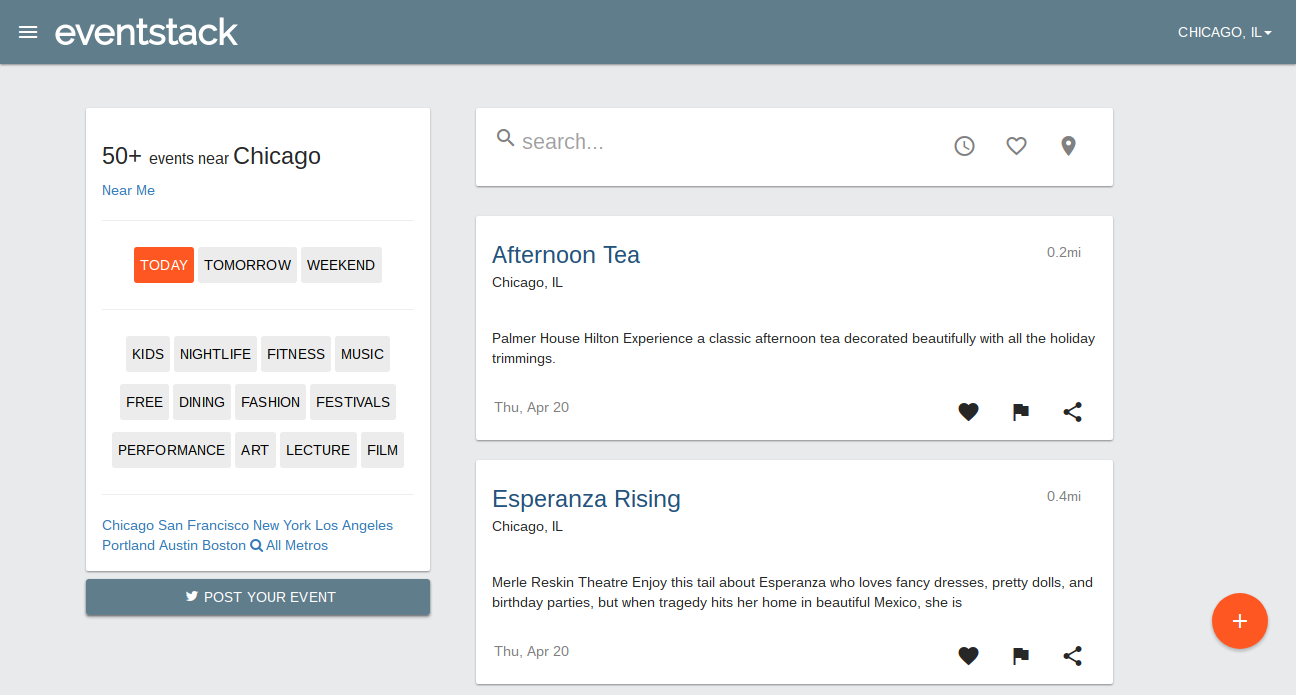Click the map pin icon in search bar
1296x695 pixels.
click(1068, 145)
